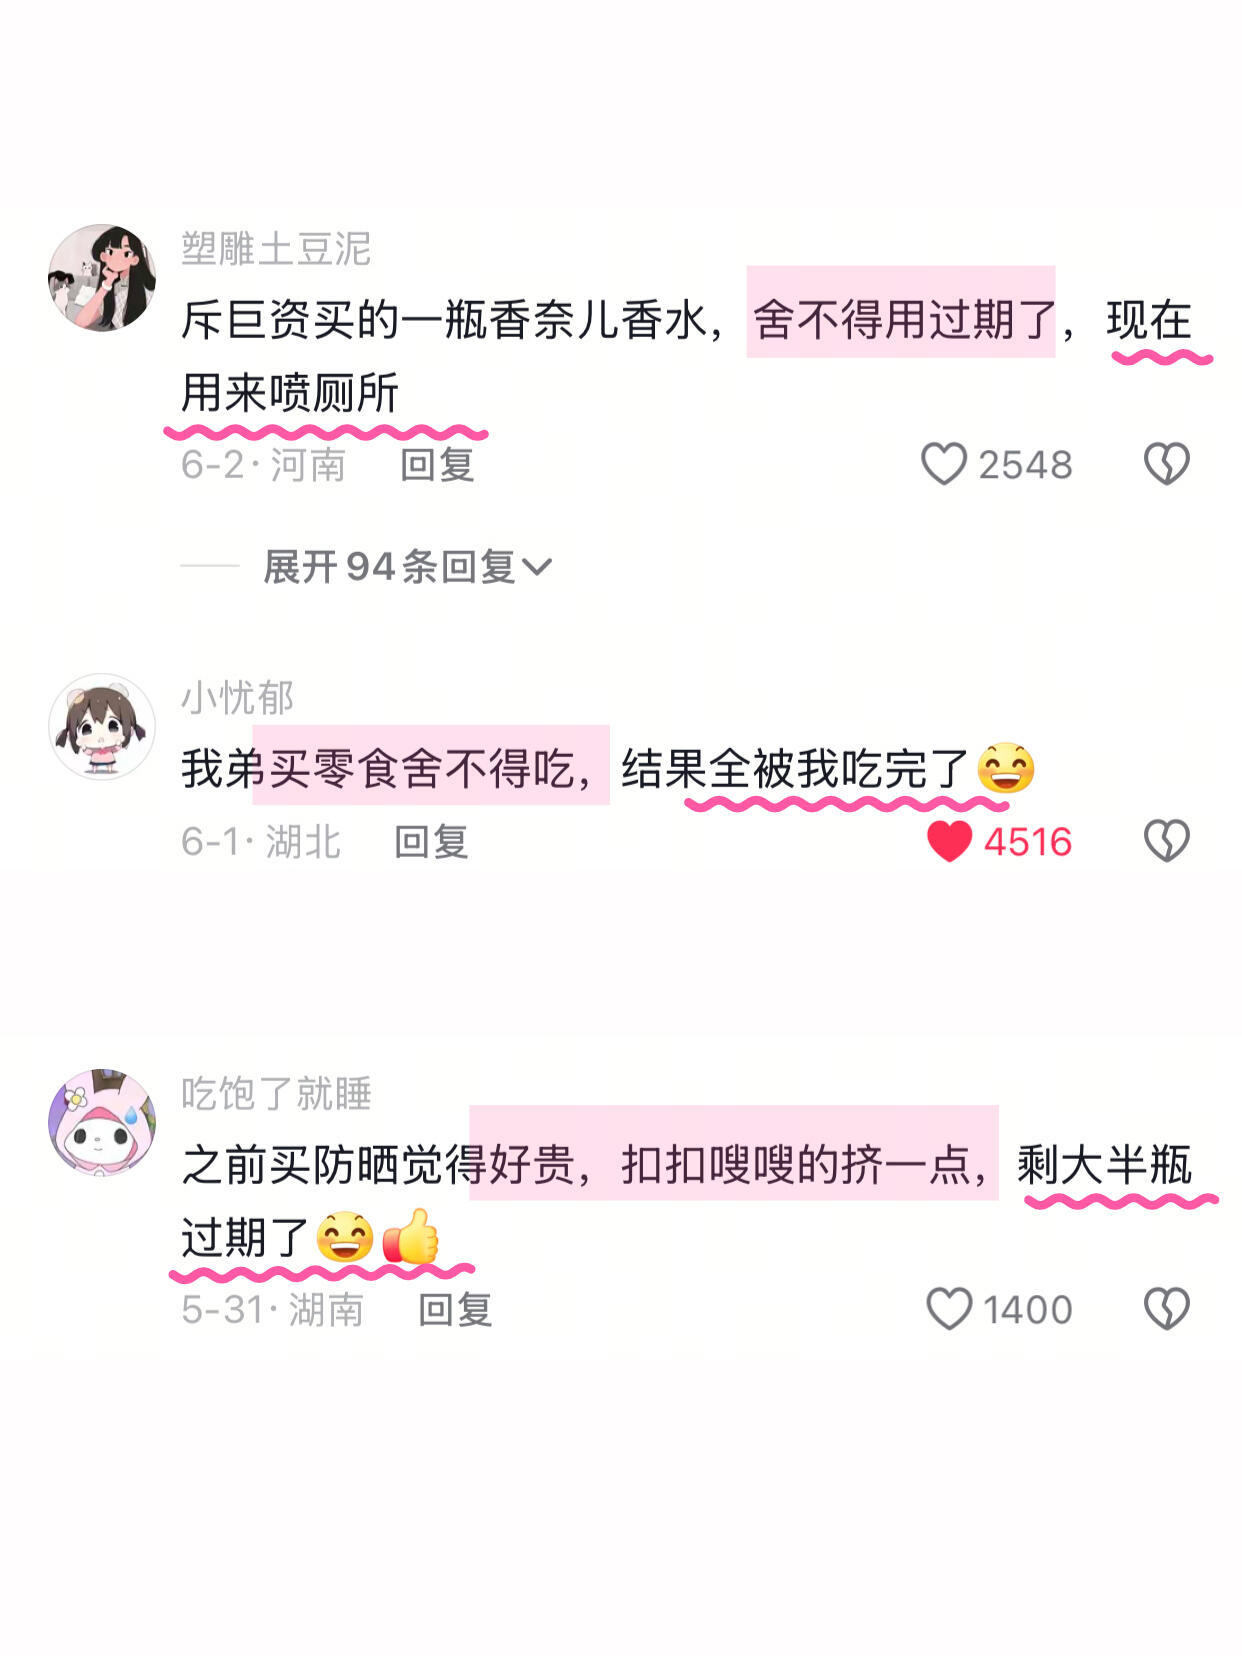Open username 塑雕土豆泥
The width and height of the screenshot is (1242, 1656).
coord(276,248)
